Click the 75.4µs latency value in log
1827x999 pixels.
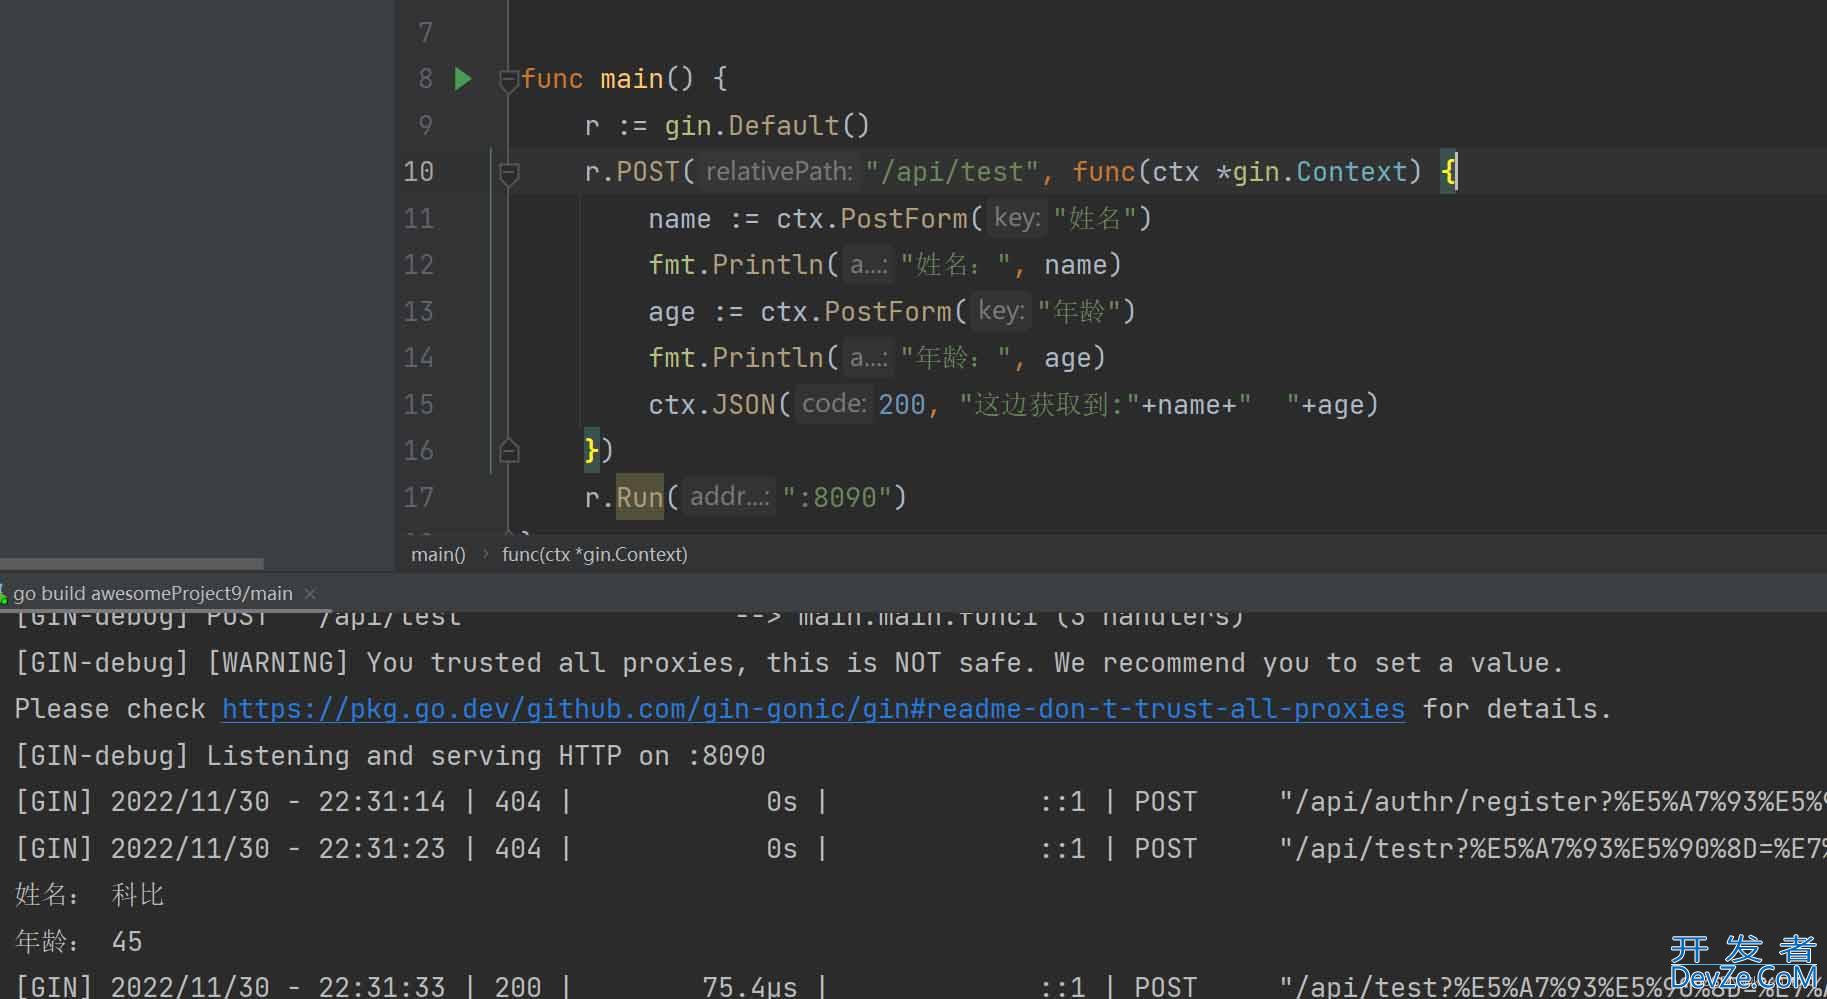pos(750,987)
